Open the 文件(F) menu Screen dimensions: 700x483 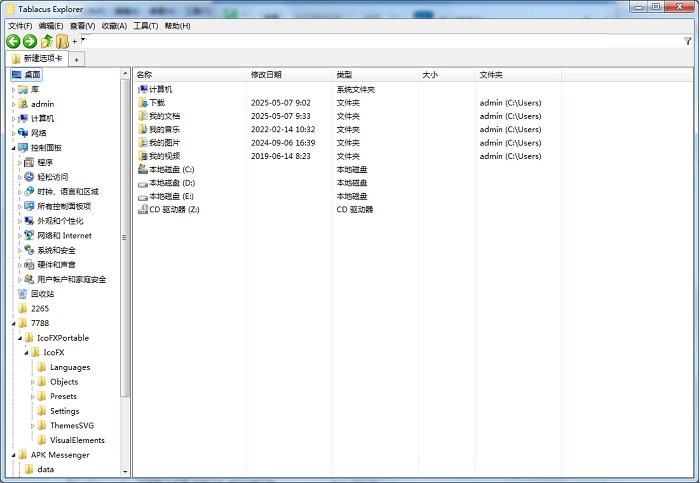coord(20,26)
